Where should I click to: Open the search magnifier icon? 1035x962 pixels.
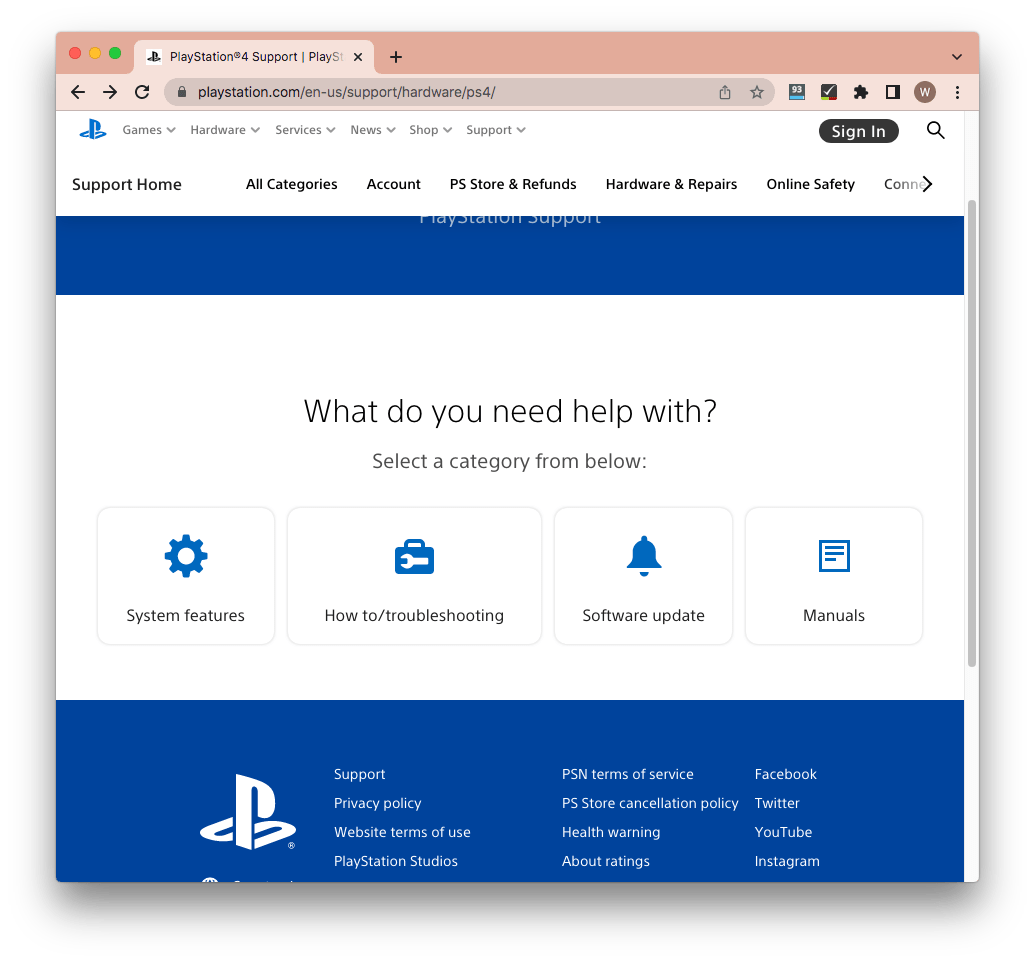point(935,130)
